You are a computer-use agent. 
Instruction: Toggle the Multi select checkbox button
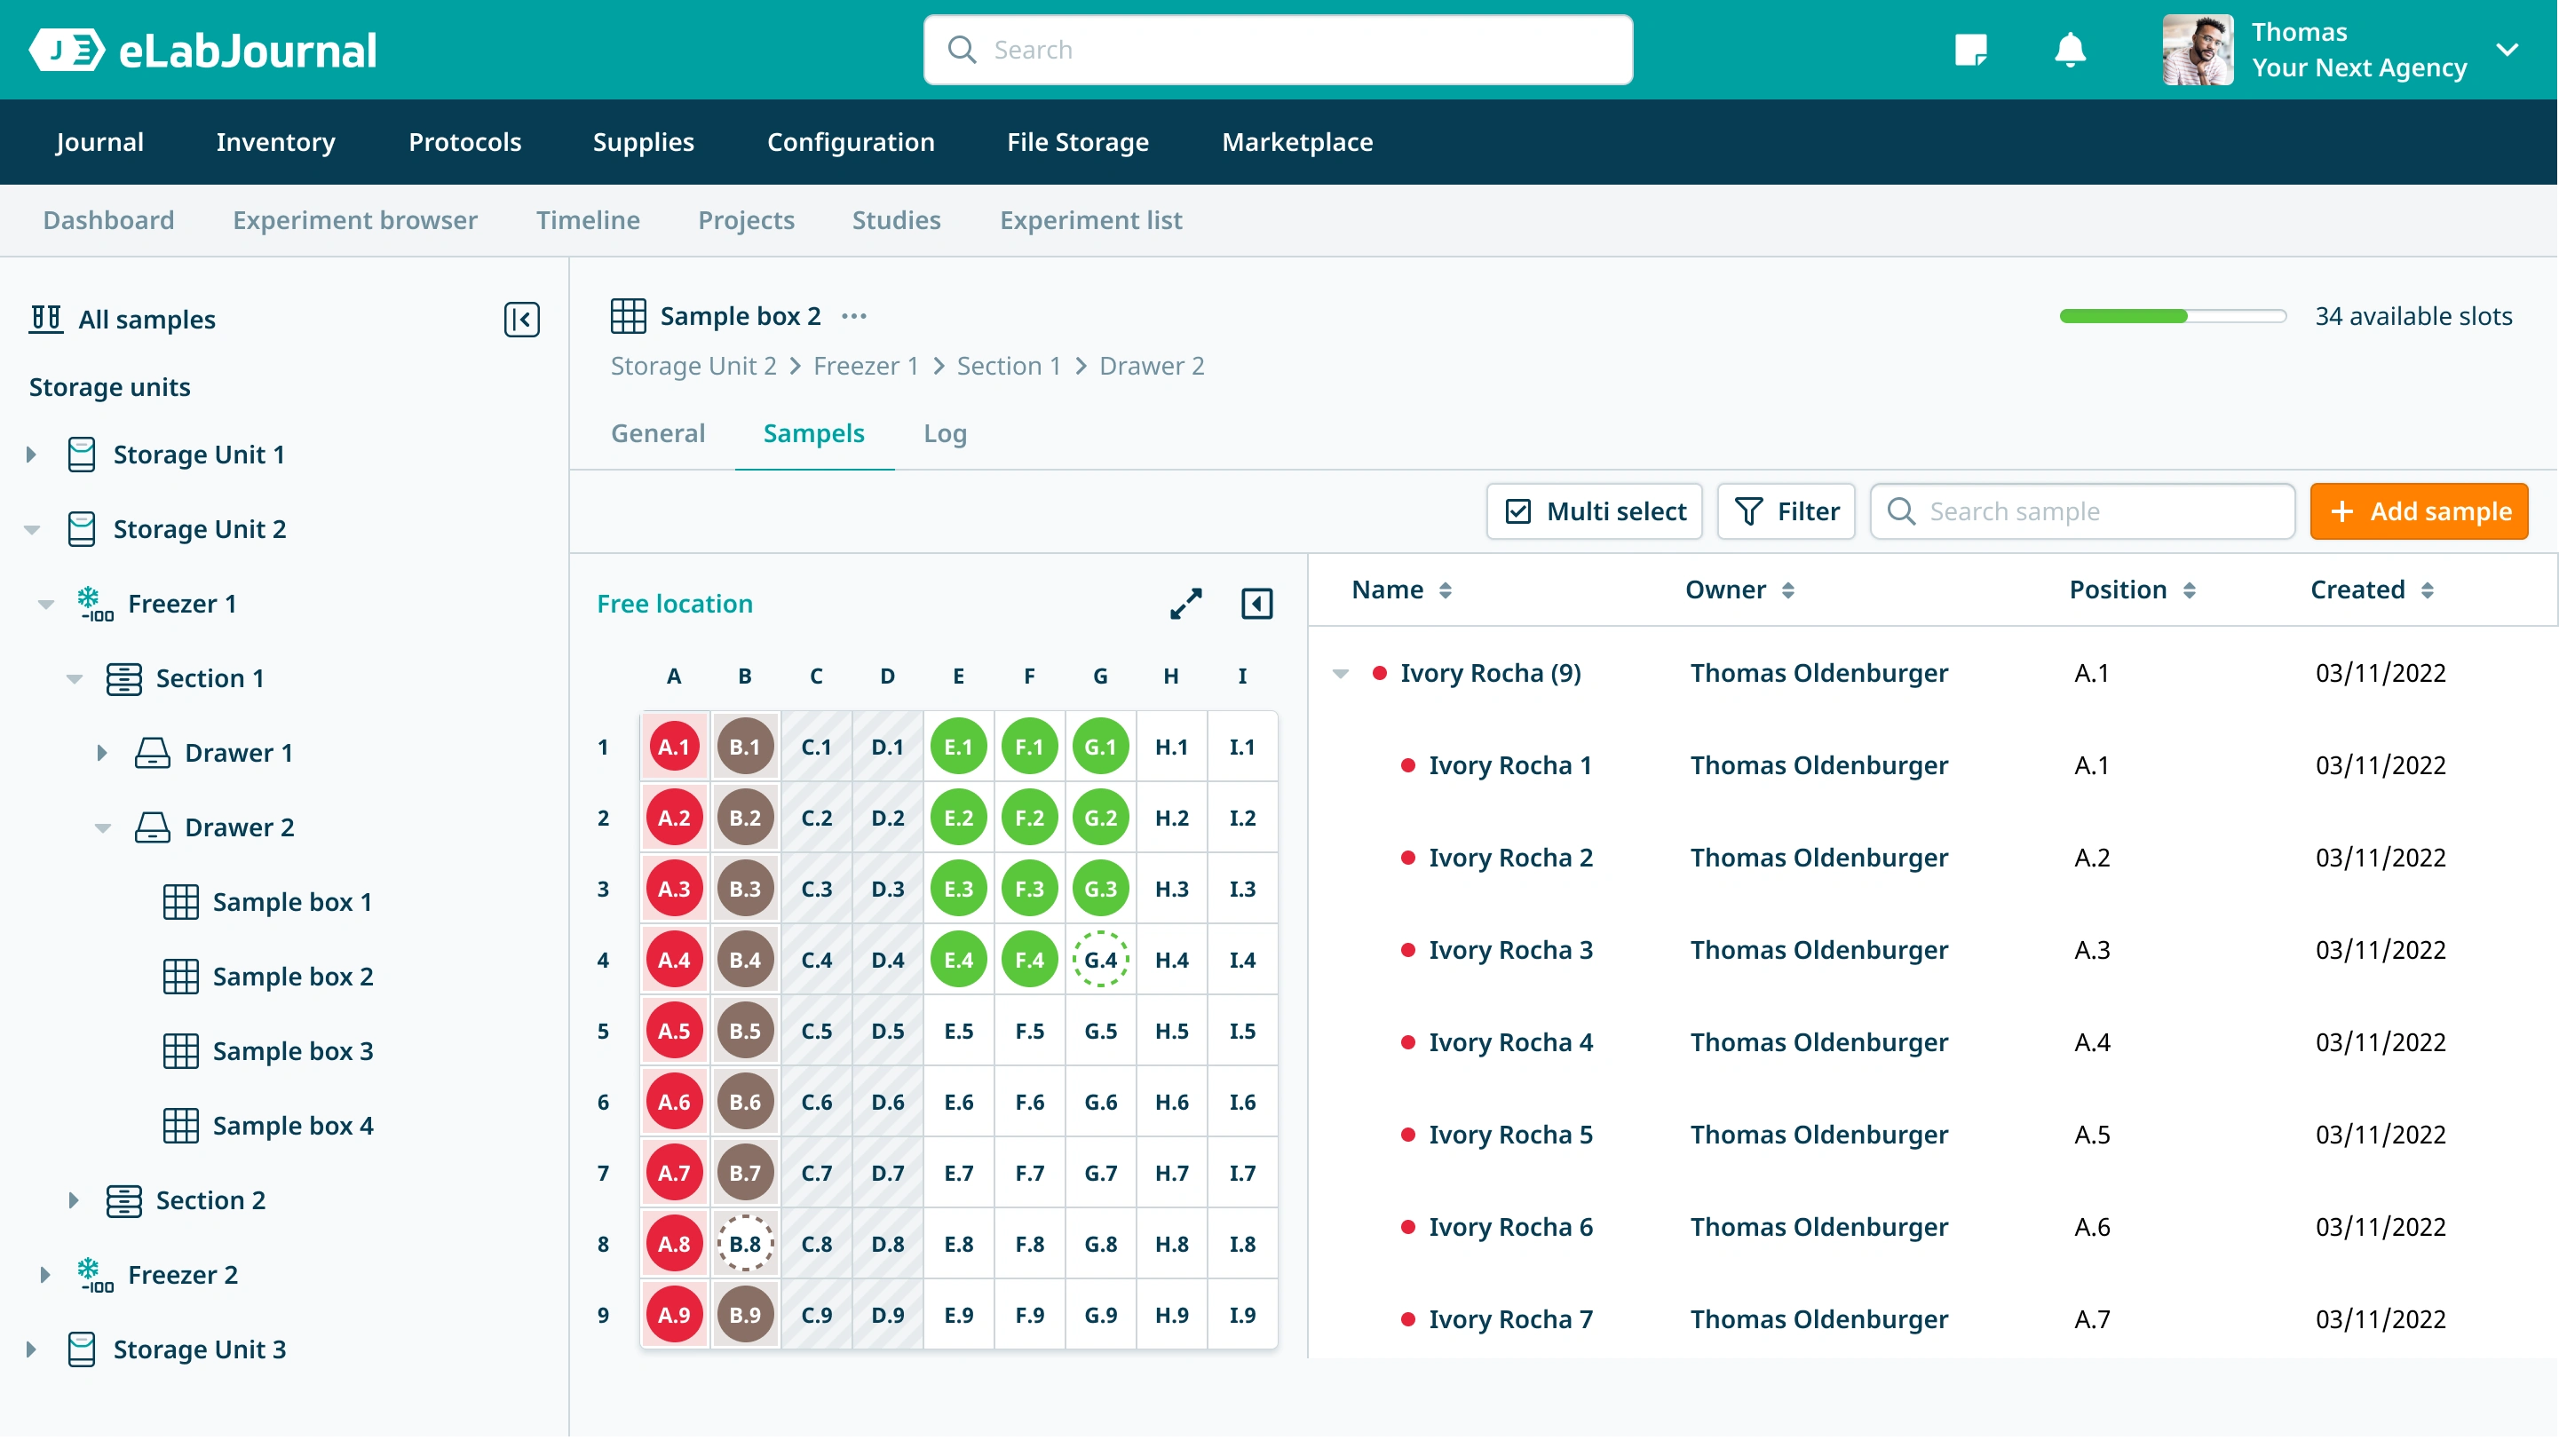[1594, 511]
